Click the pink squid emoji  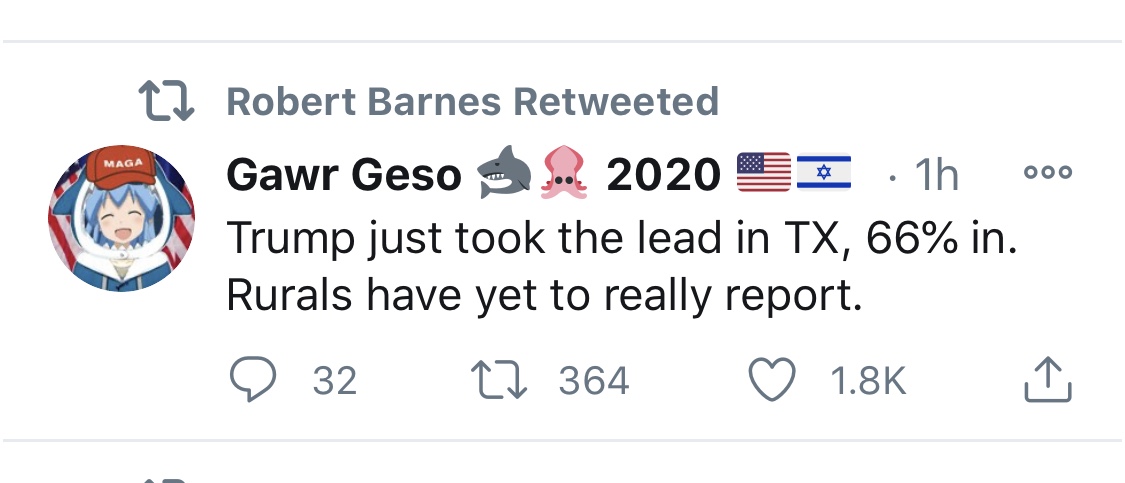coord(564,174)
